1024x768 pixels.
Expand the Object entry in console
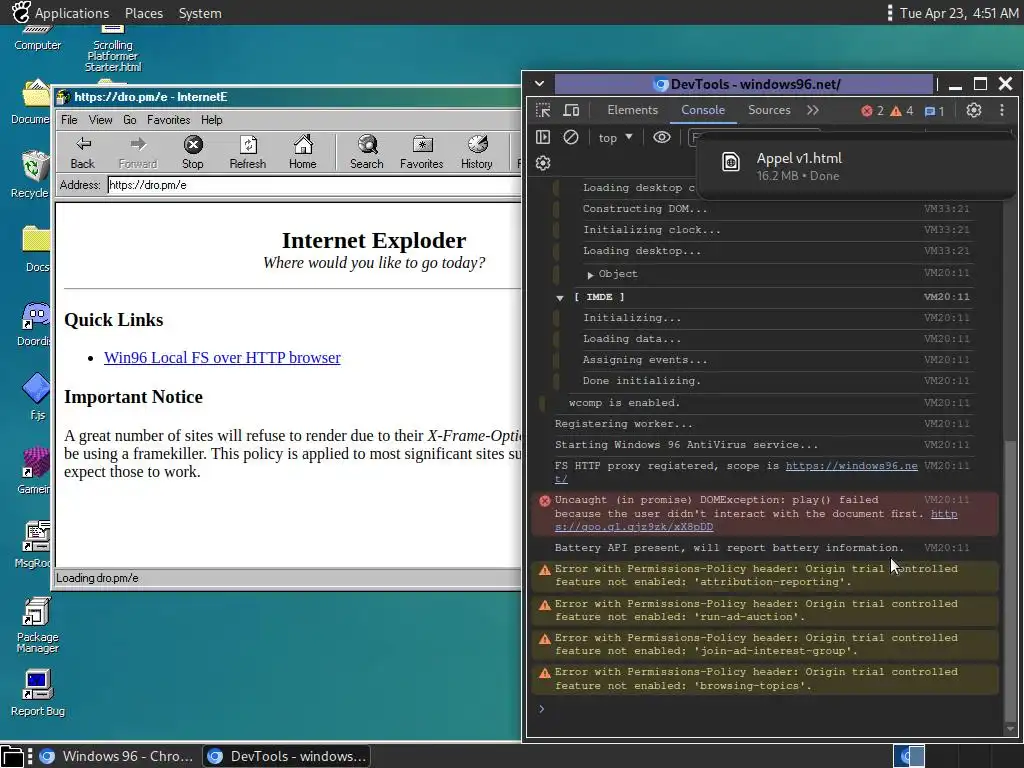pyautogui.click(x=590, y=274)
